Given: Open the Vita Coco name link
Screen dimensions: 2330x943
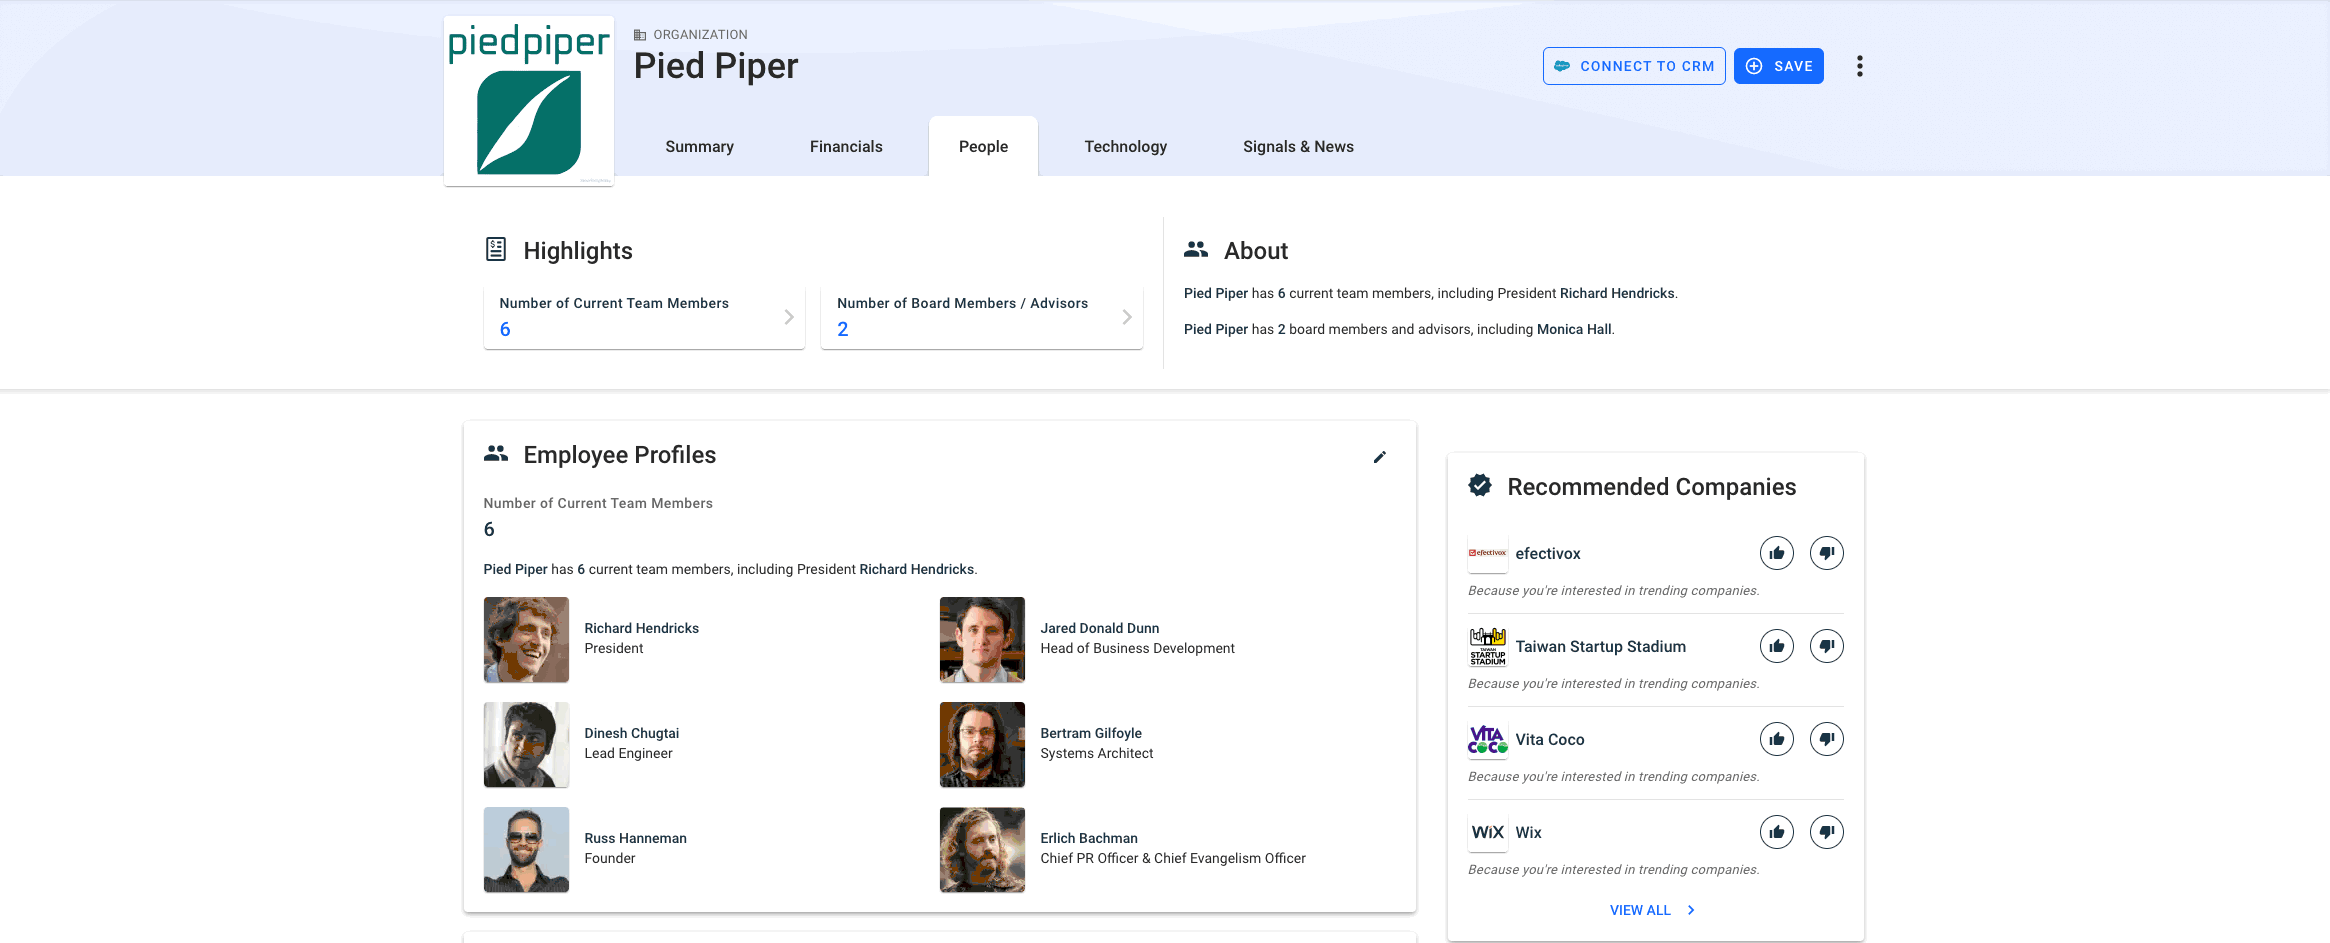Looking at the screenshot, I should coord(1549,739).
